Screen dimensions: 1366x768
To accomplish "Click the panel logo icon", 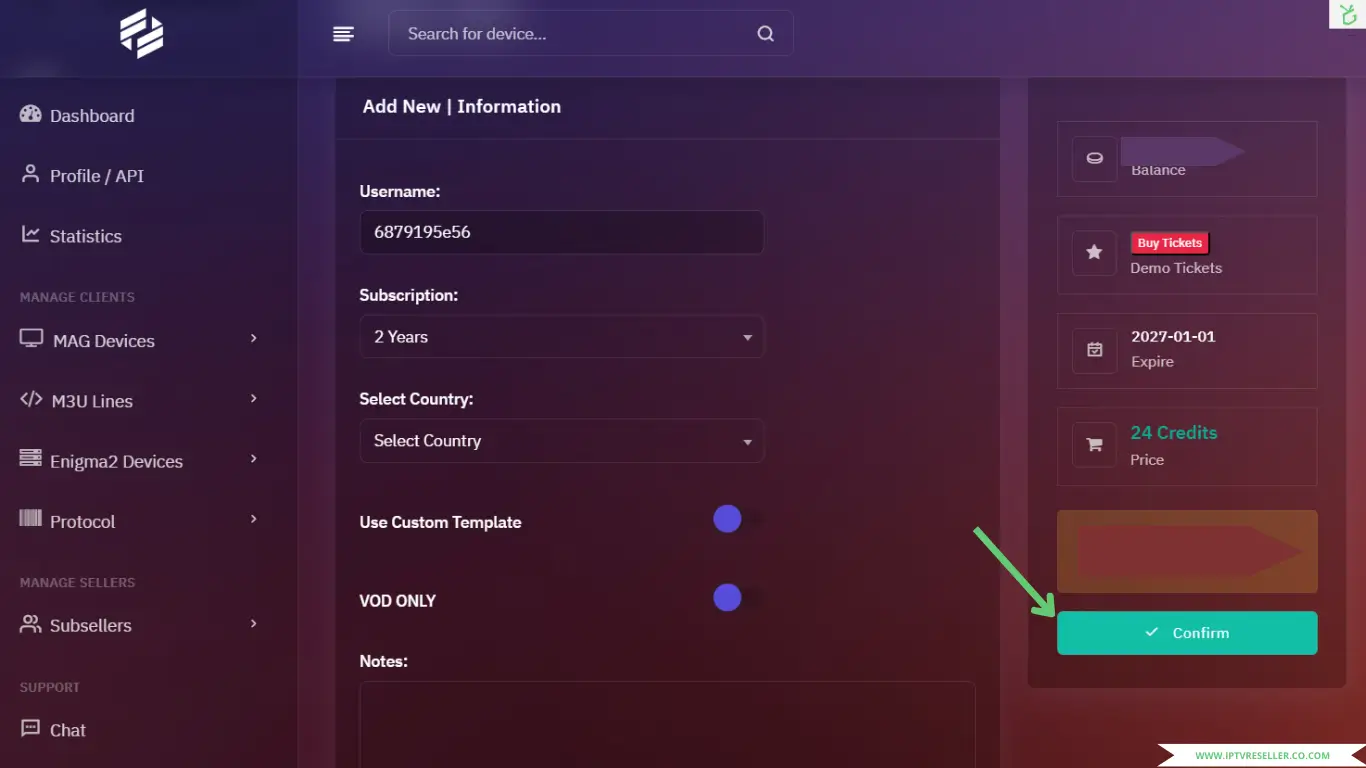I will [142, 34].
